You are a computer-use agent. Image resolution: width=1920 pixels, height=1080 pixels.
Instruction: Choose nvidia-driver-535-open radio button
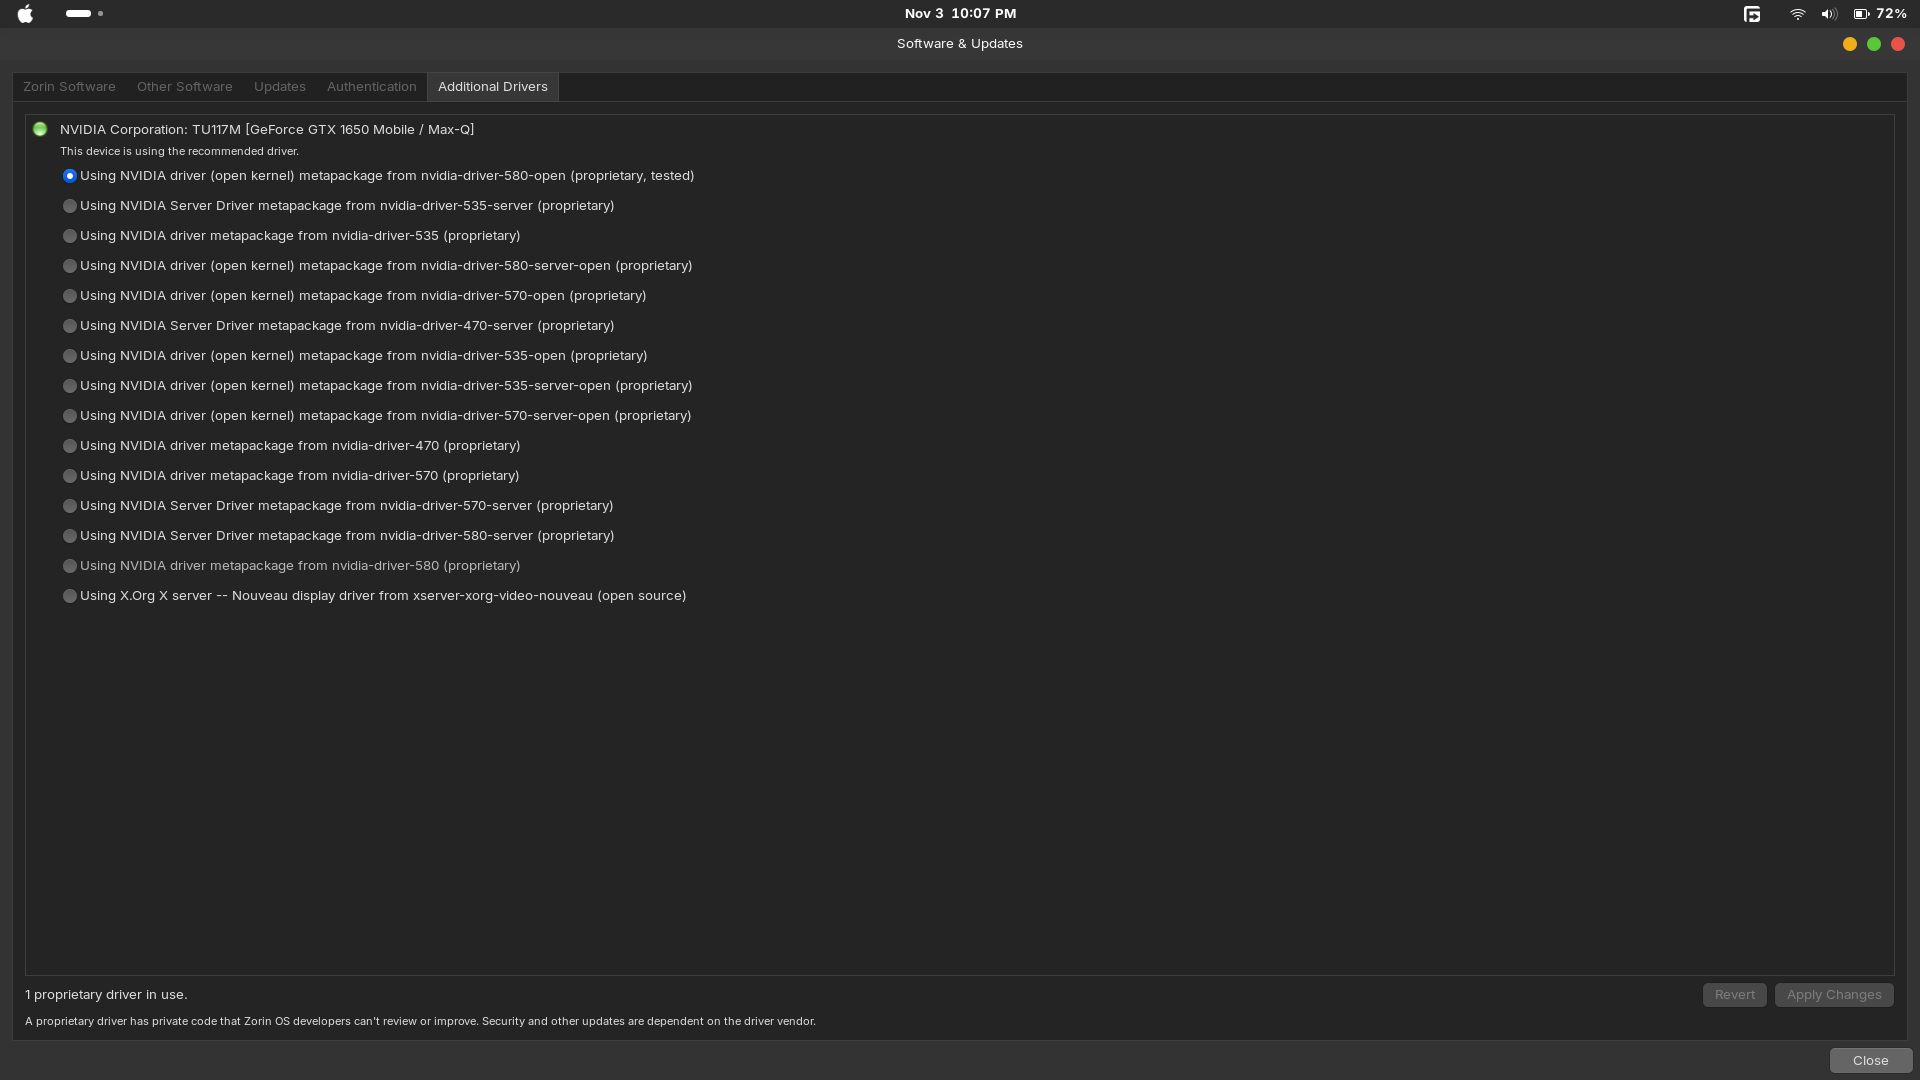(70, 356)
